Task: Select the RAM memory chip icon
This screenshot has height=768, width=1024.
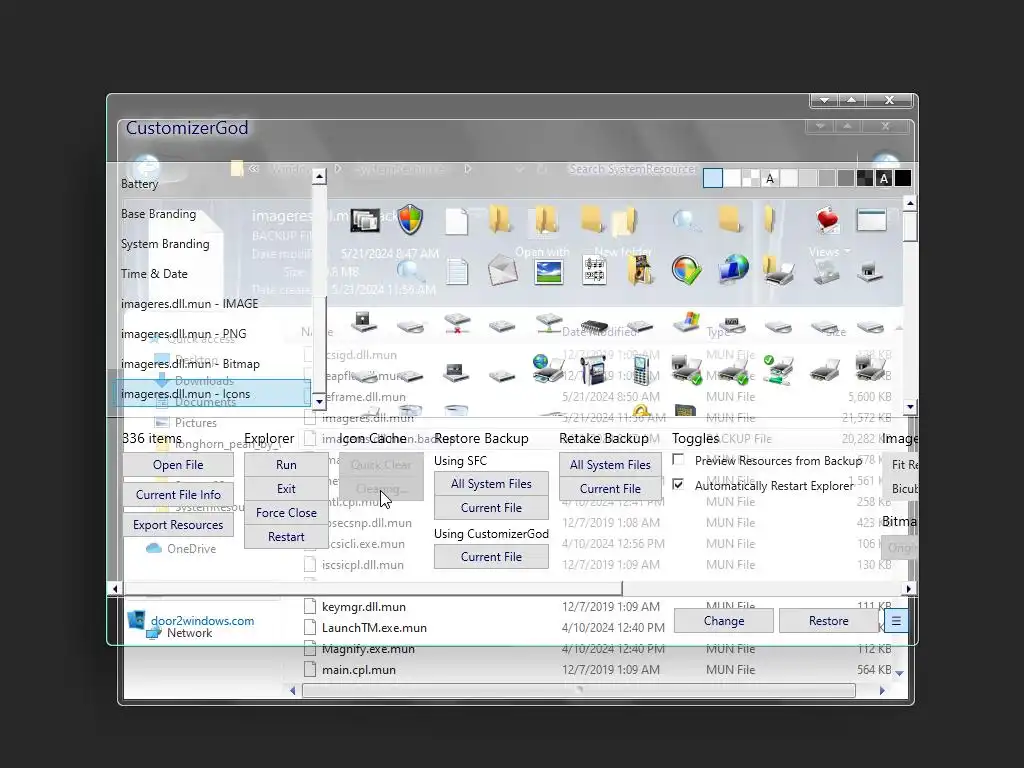Action: [x=594, y=325]
